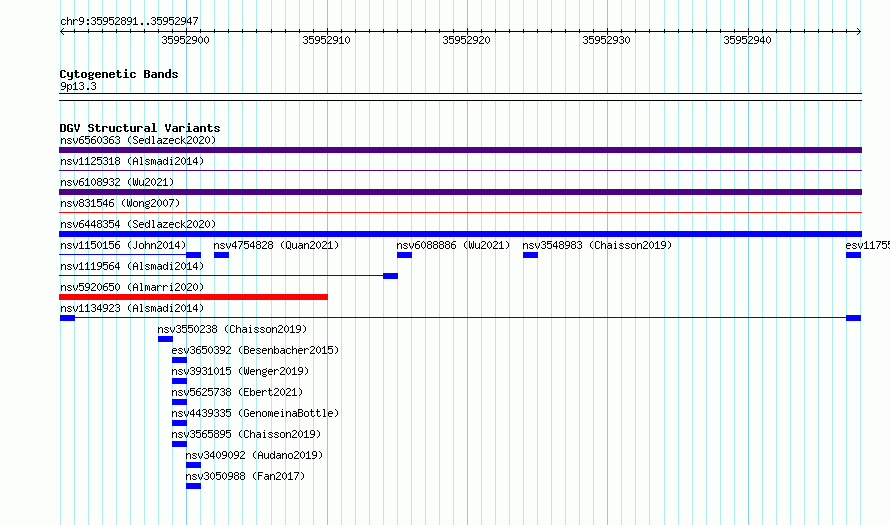Image resolution: width=890 pixels, height=525 pixels.
Task: Select right end blue block of nsv1134923
Action: tap(854, 318)
